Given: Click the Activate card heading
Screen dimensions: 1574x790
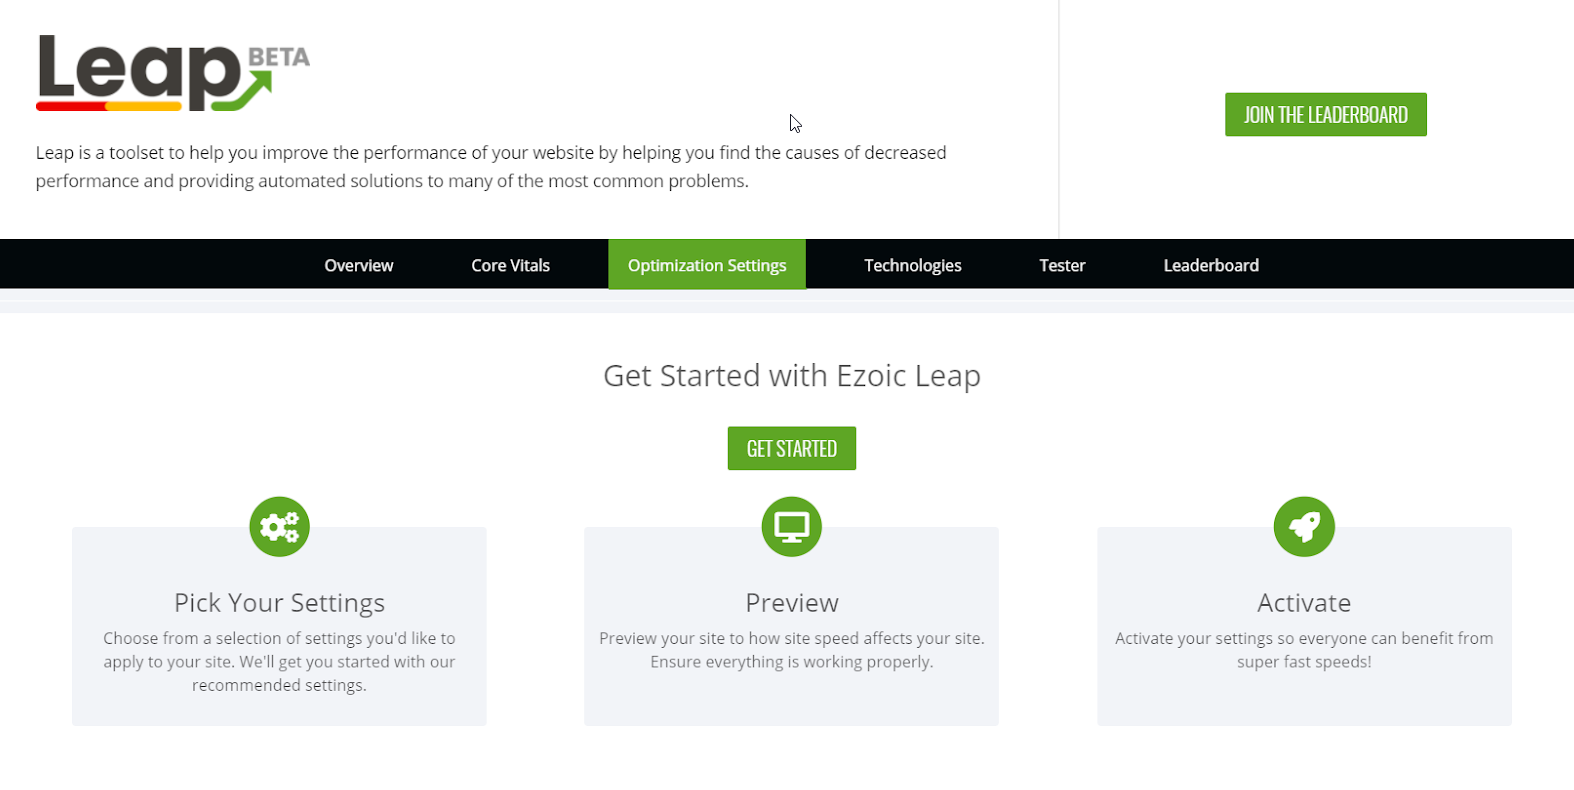Looking at the screenshot, I should click(x=1304, y=603).
